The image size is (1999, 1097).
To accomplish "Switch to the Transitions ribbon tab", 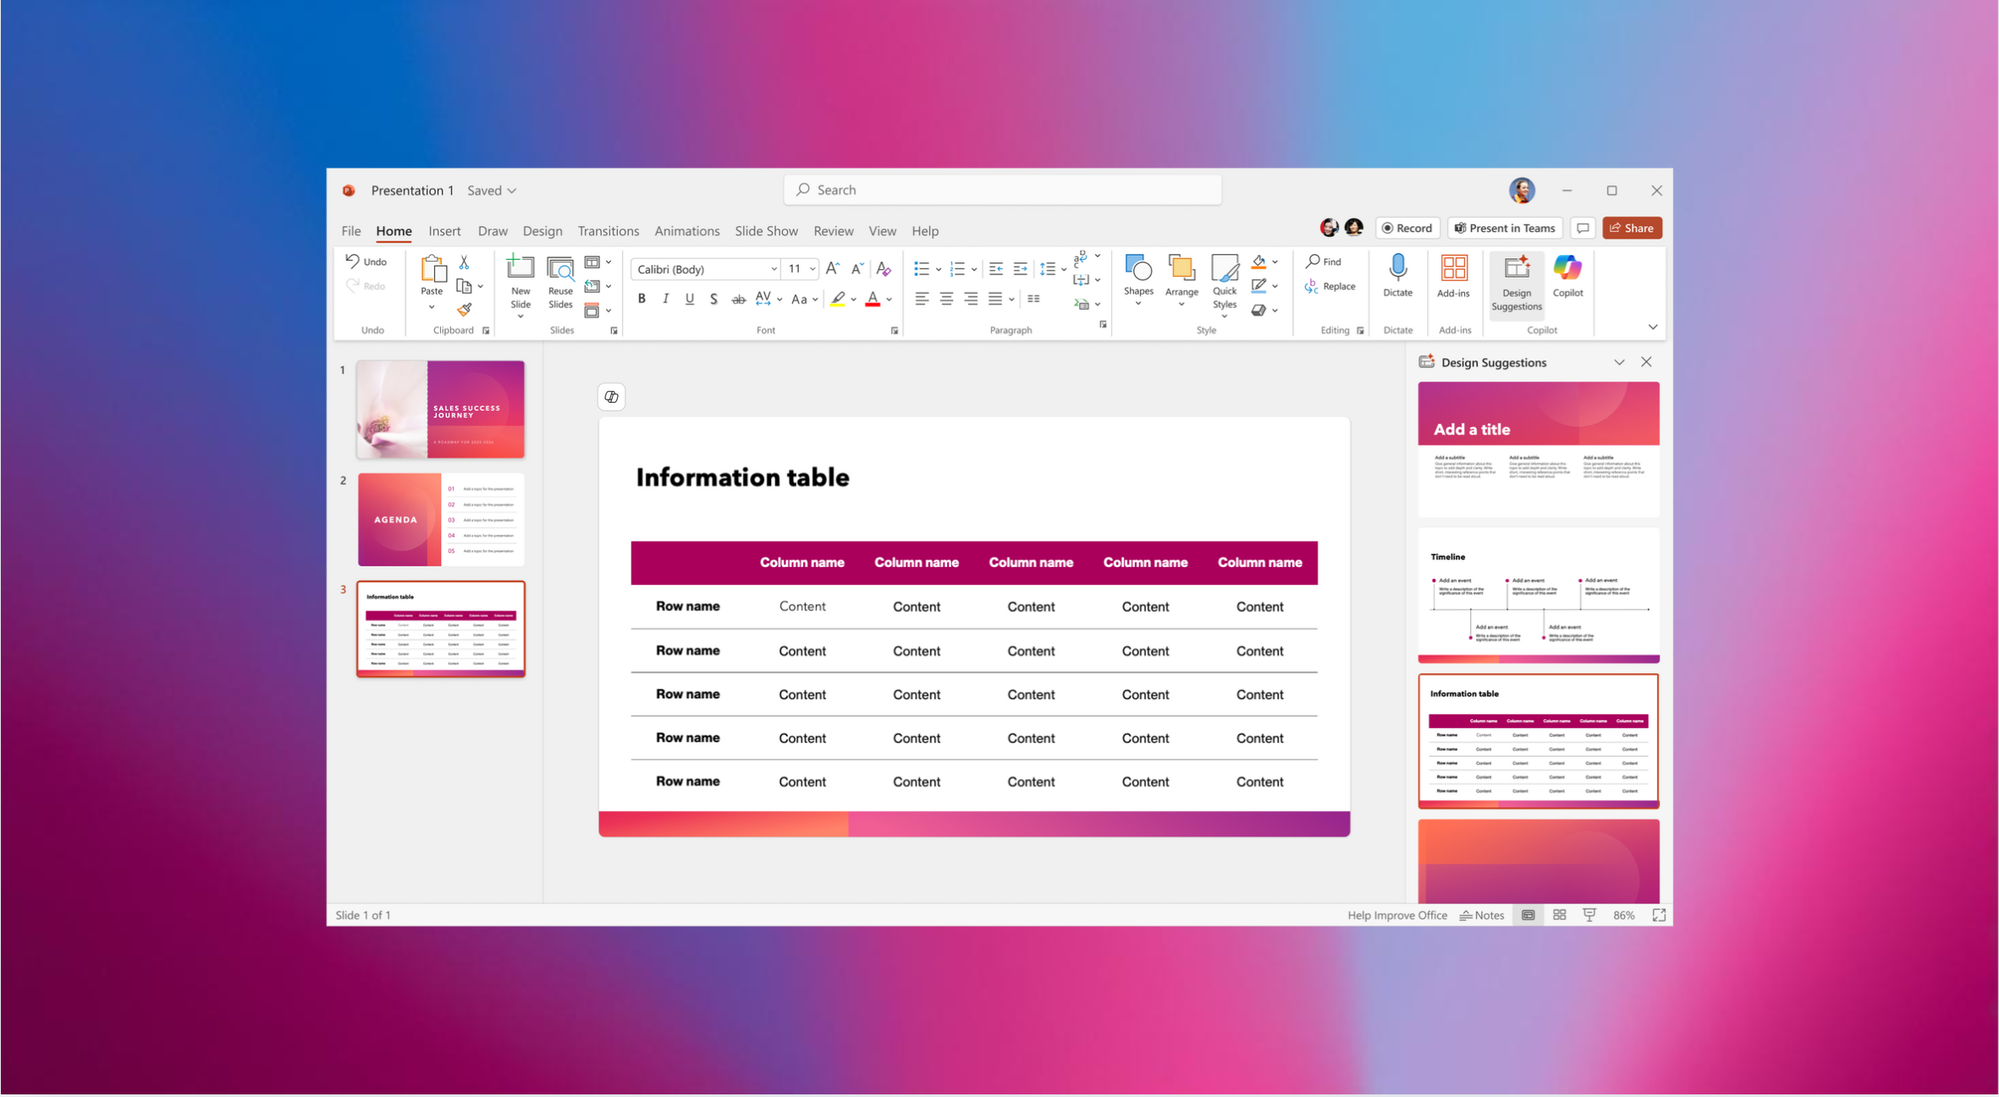I will tap(608, 231).
